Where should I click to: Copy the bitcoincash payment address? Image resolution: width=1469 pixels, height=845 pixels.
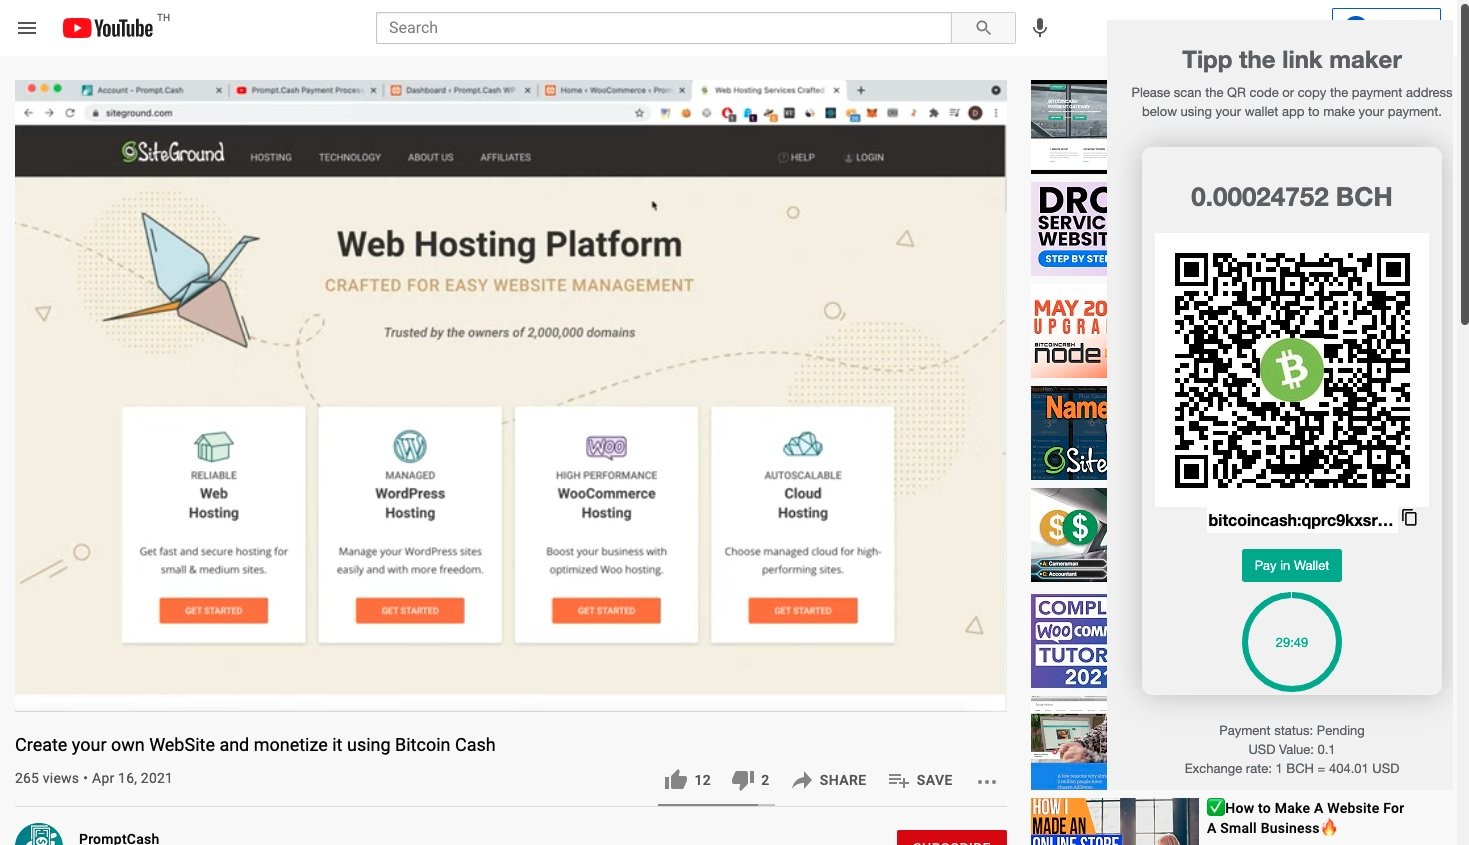pyautogui.click(x=1410, y=518)
